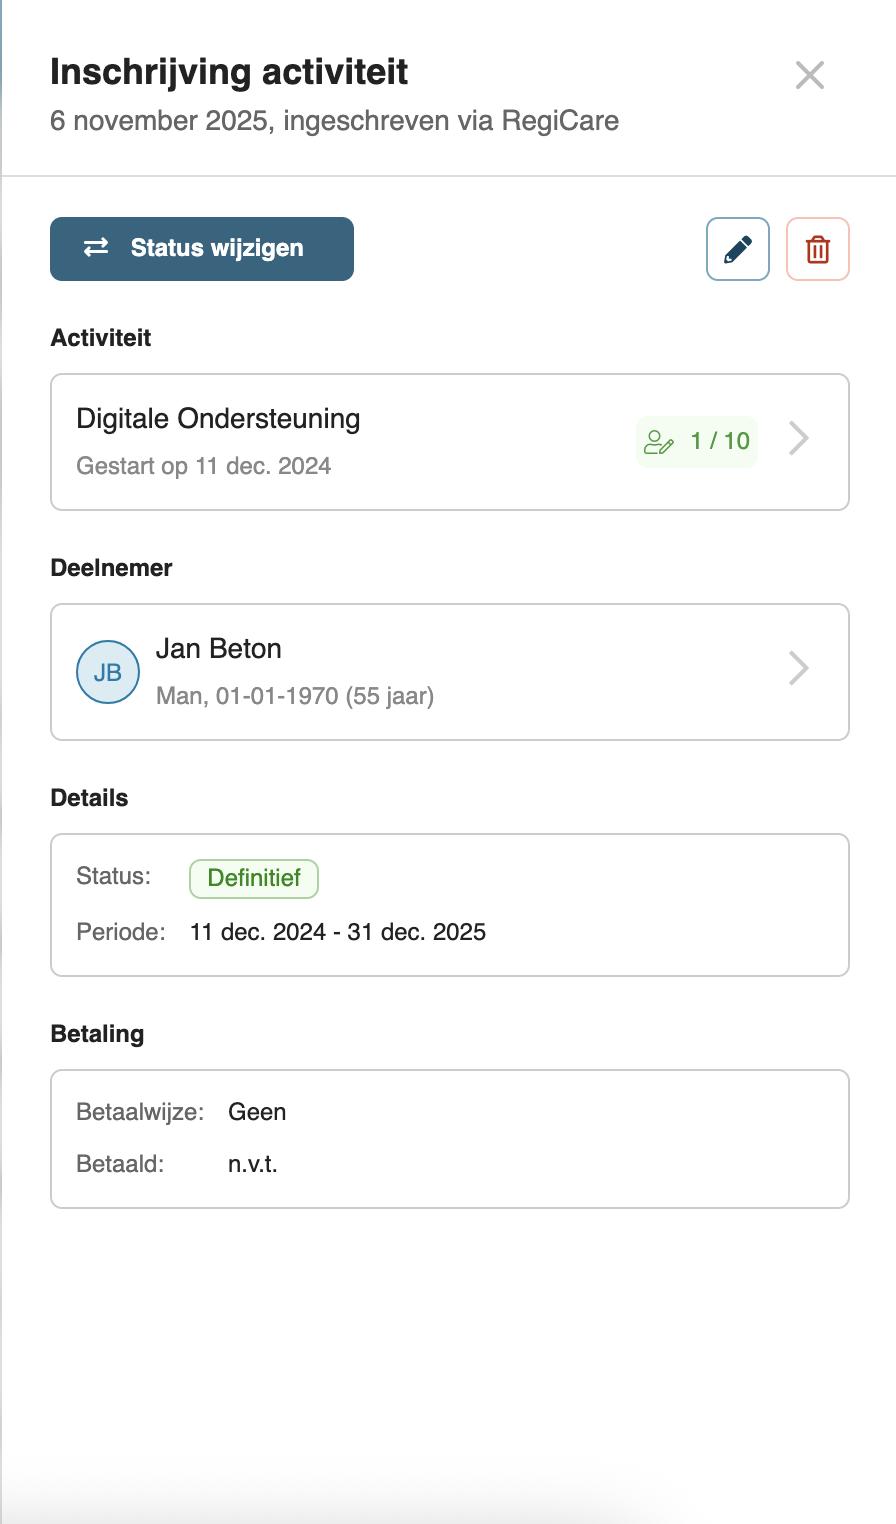Click the green Definitief status badge
The width and height of the screenshot is (896, 1524).
pos(254,878)
